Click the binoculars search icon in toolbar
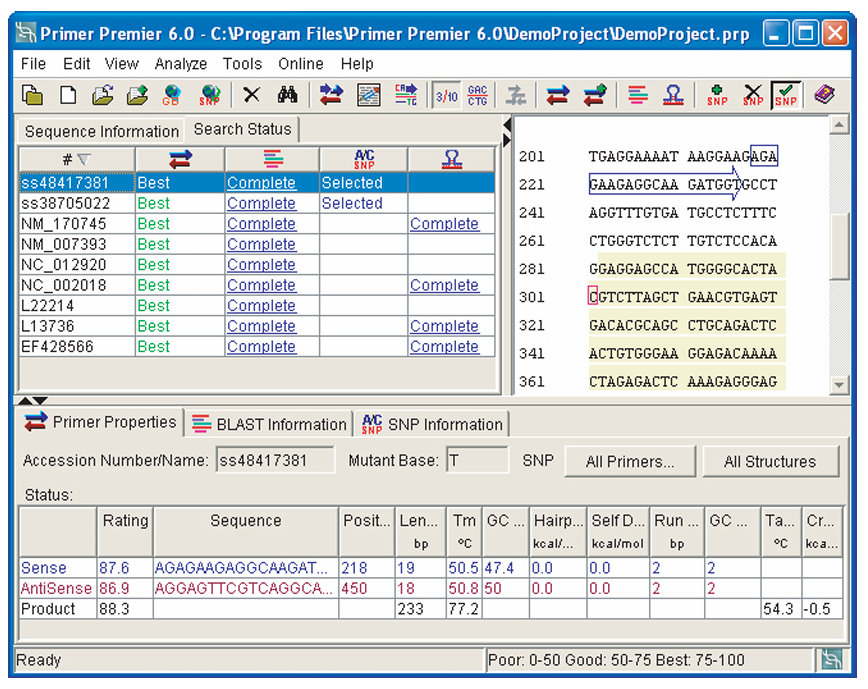The image size is (868, 689). point(288,96)
